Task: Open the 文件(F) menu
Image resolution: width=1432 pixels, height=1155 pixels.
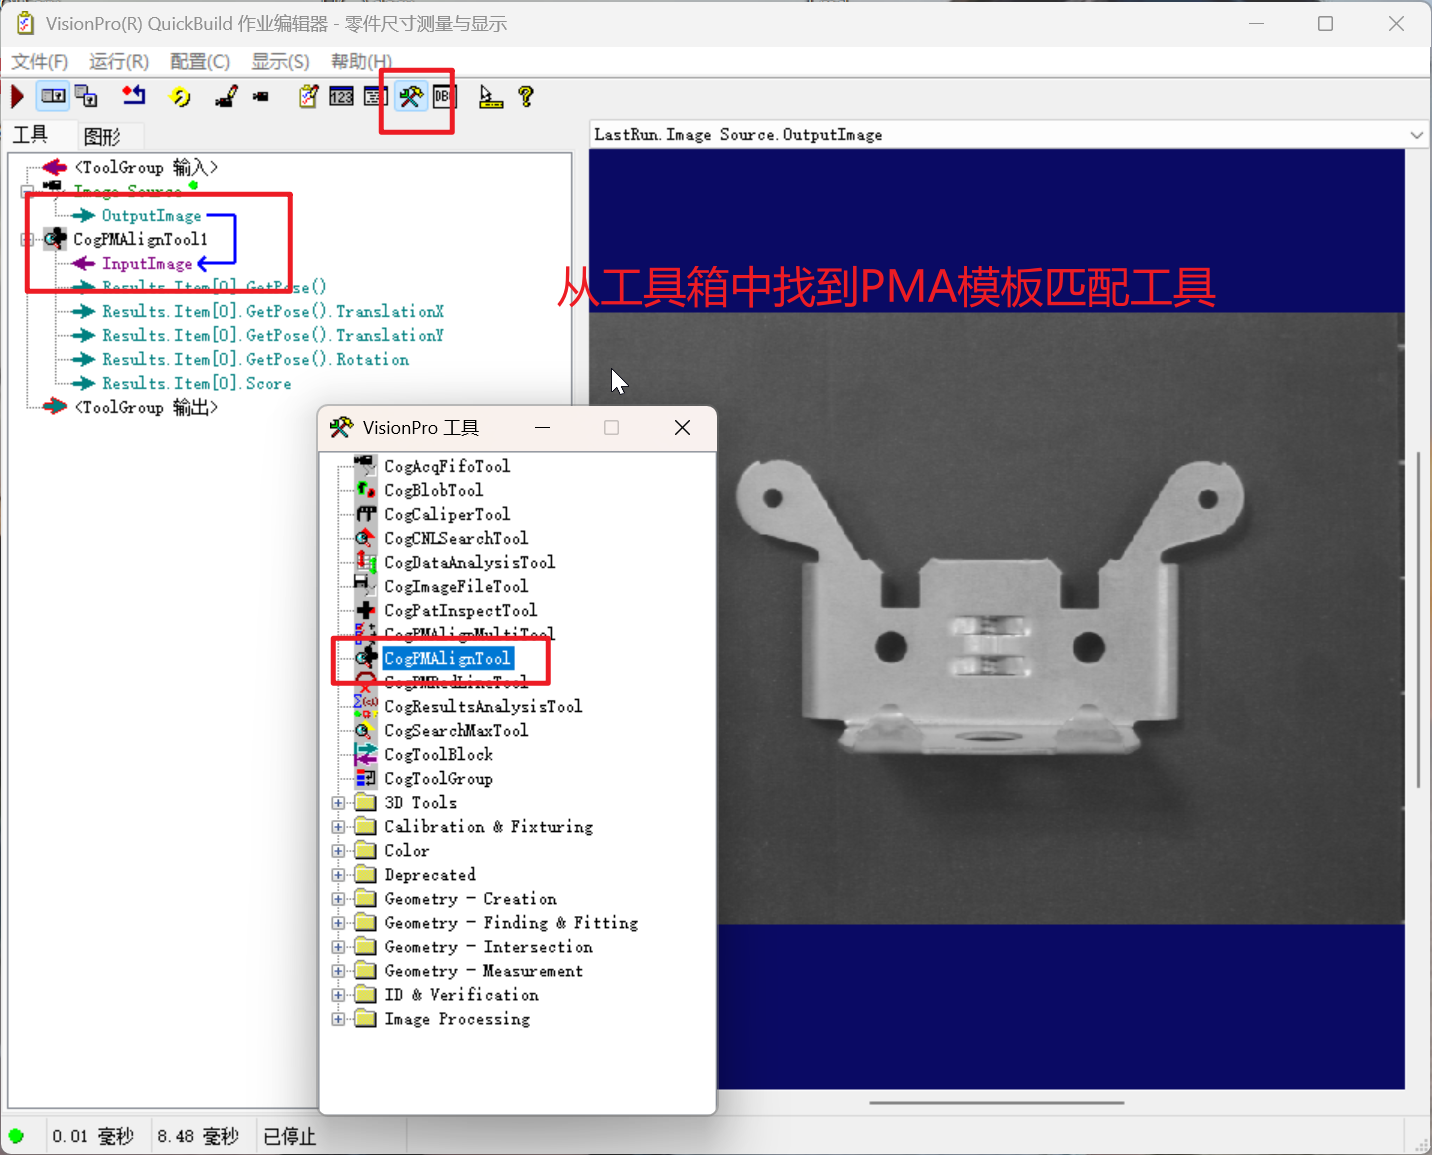Action: (40, 62)
